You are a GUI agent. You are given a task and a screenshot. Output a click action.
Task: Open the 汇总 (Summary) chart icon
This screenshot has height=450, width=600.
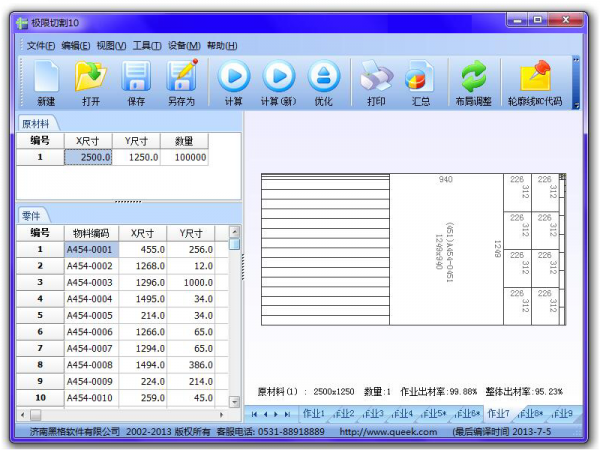(420, 77)
